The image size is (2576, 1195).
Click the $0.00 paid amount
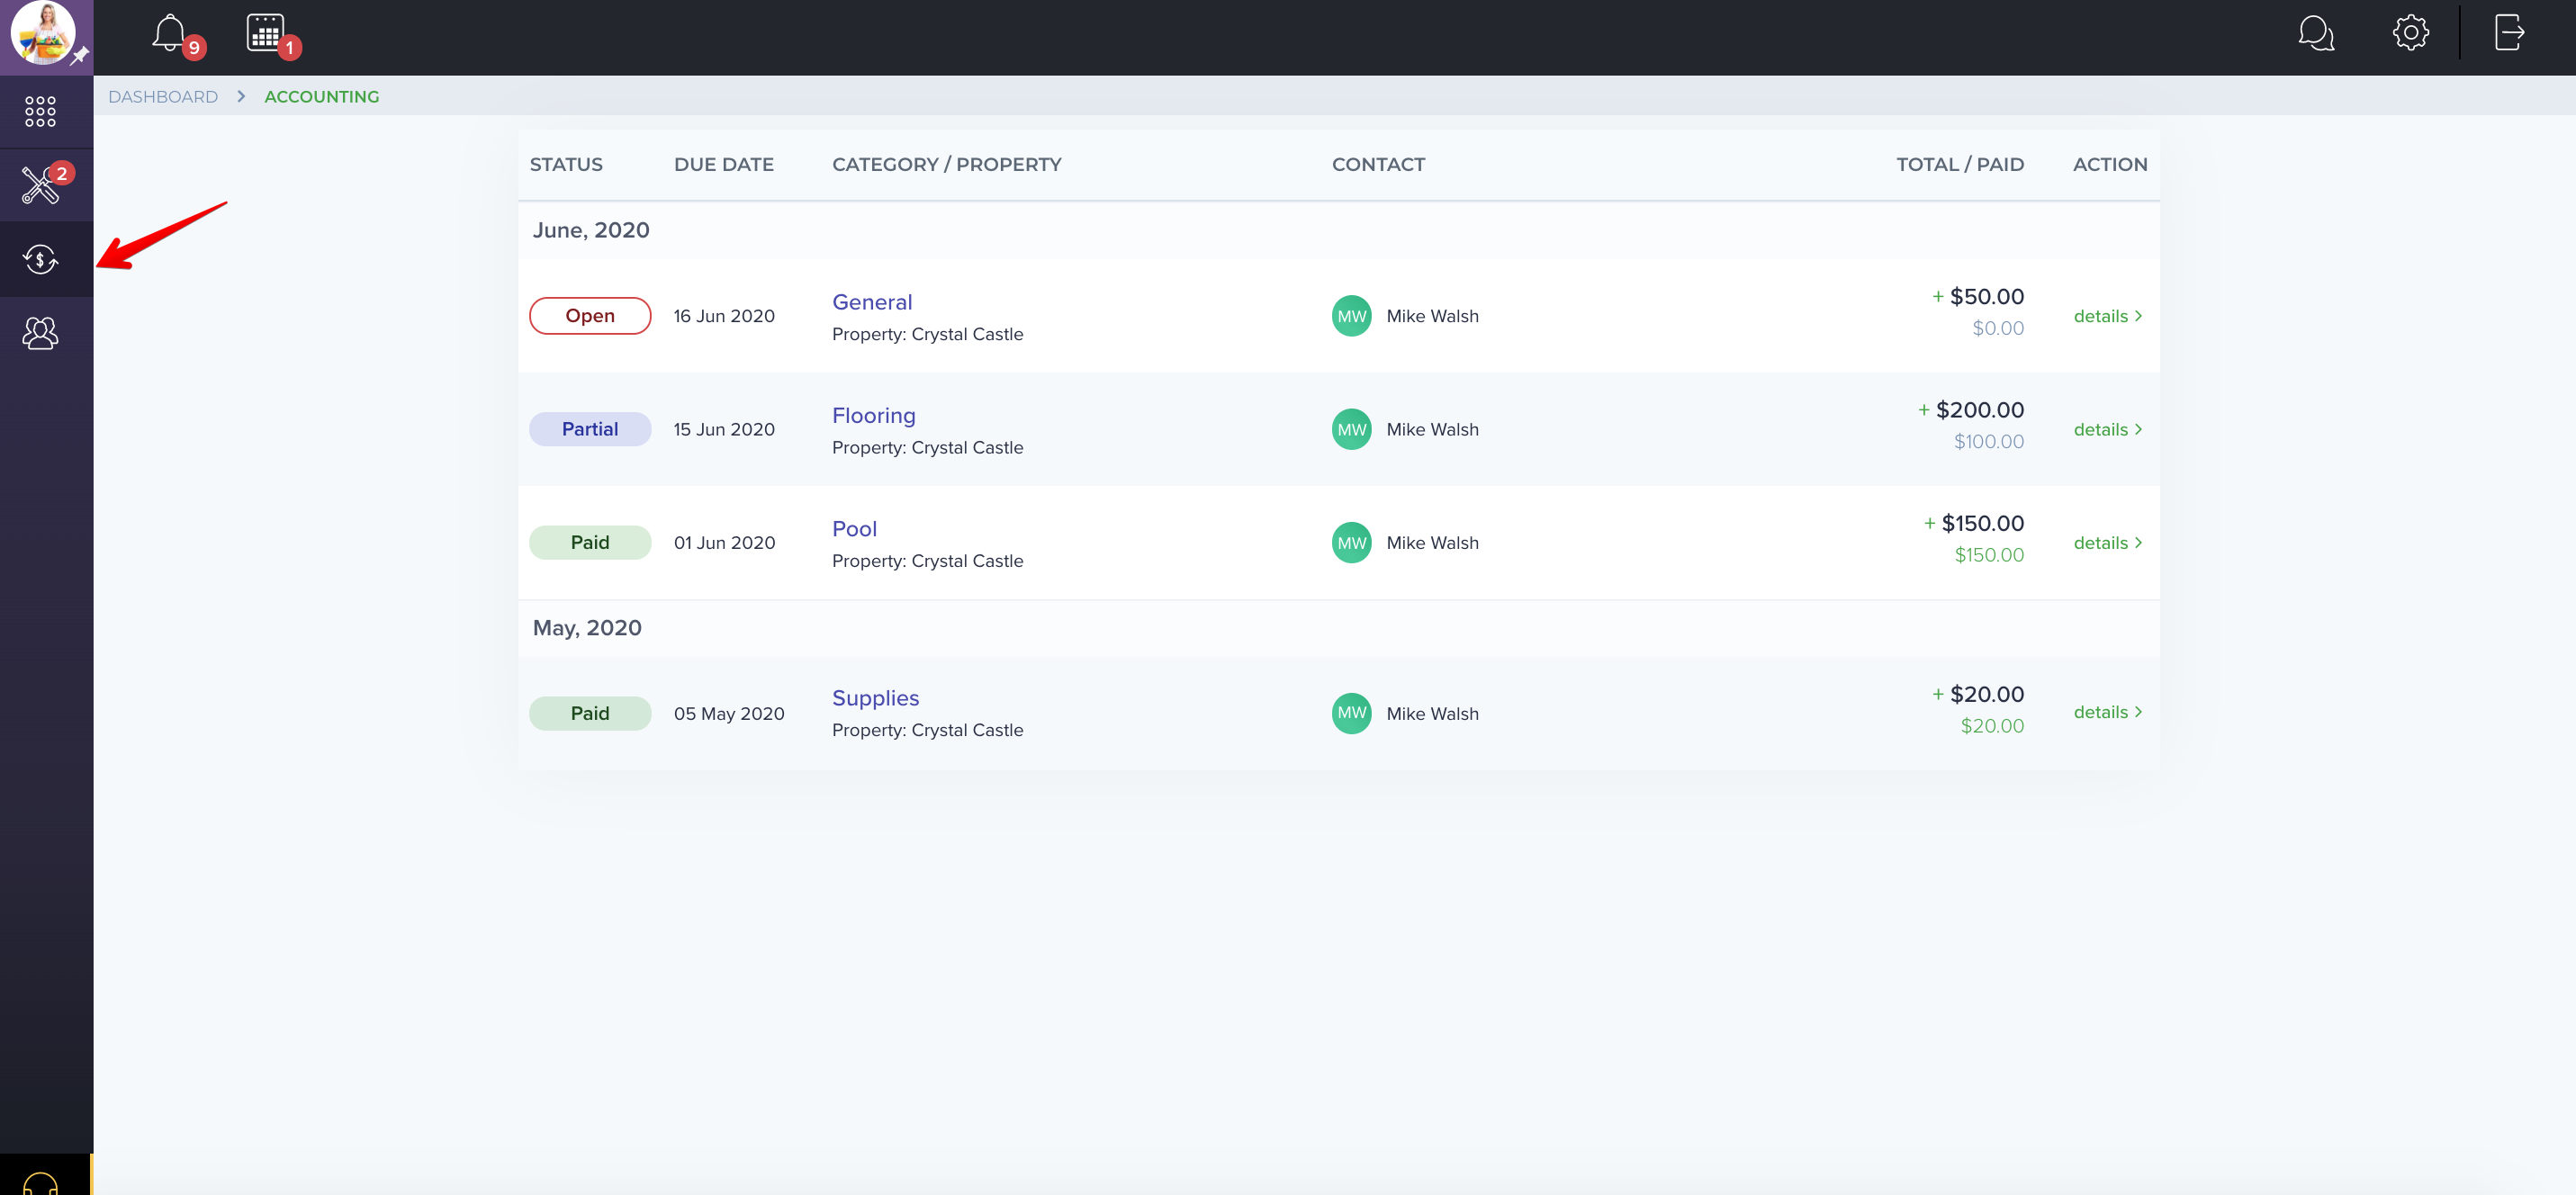pyautogui.click(x=1997, y=328)
